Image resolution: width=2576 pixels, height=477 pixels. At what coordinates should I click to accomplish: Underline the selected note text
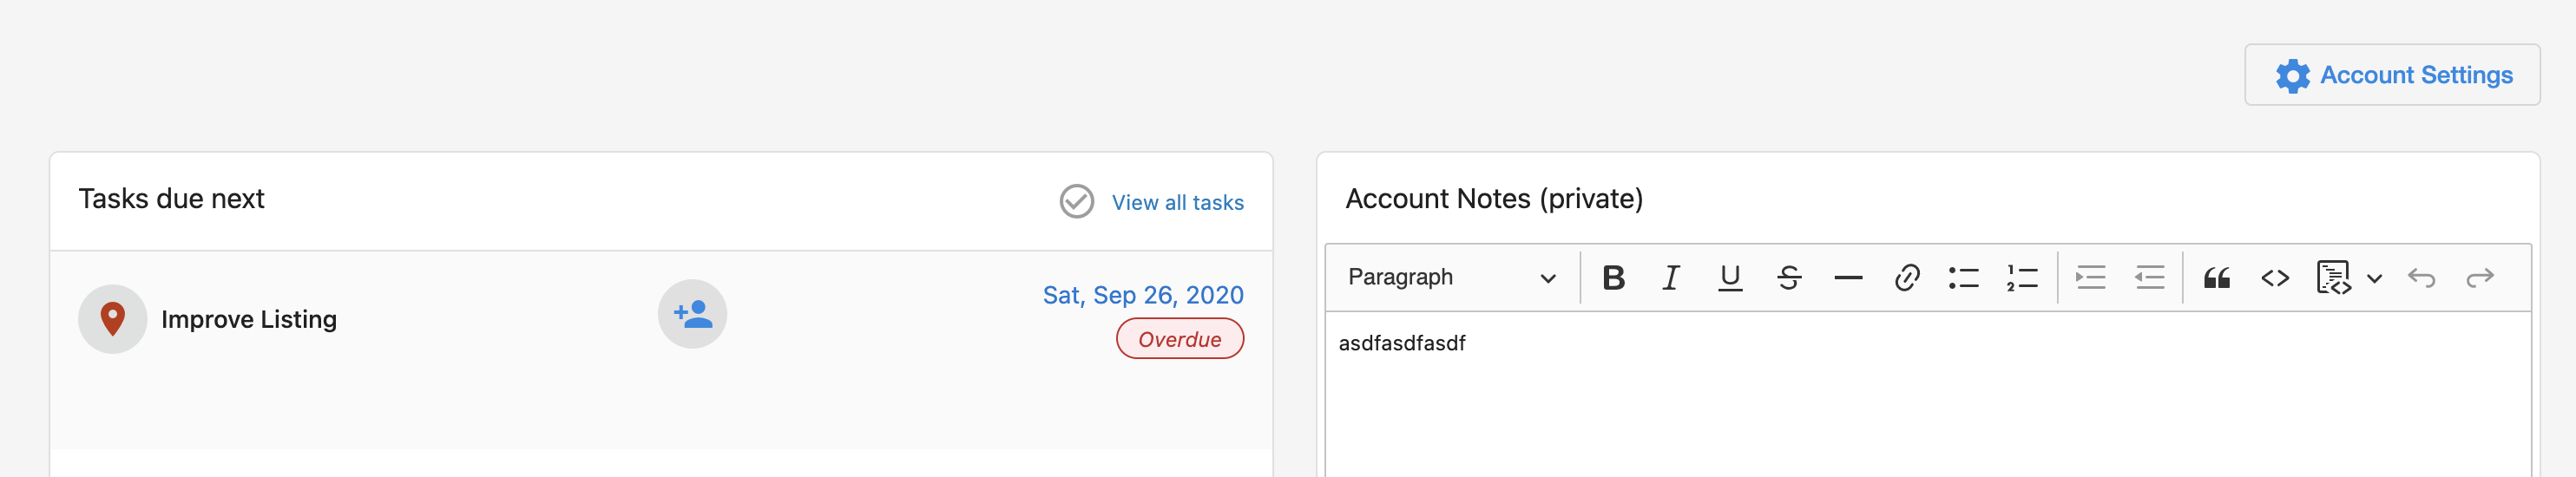tap(1730, 277)
